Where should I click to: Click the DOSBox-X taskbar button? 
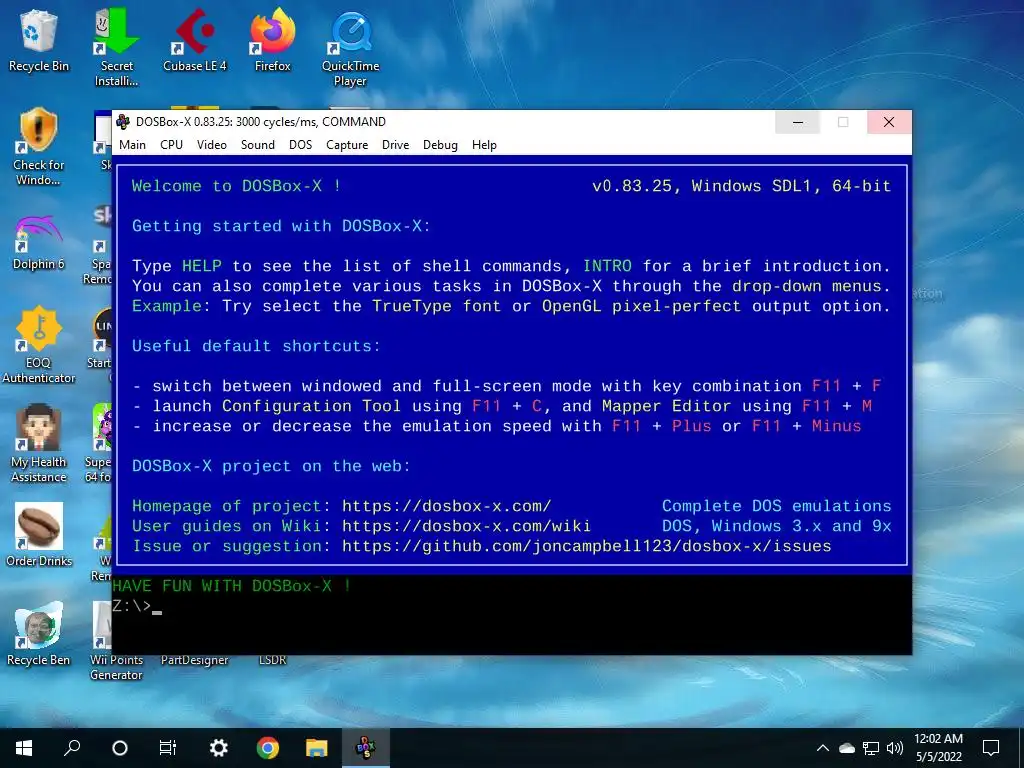pyautogui.click(x=366, y=748)
